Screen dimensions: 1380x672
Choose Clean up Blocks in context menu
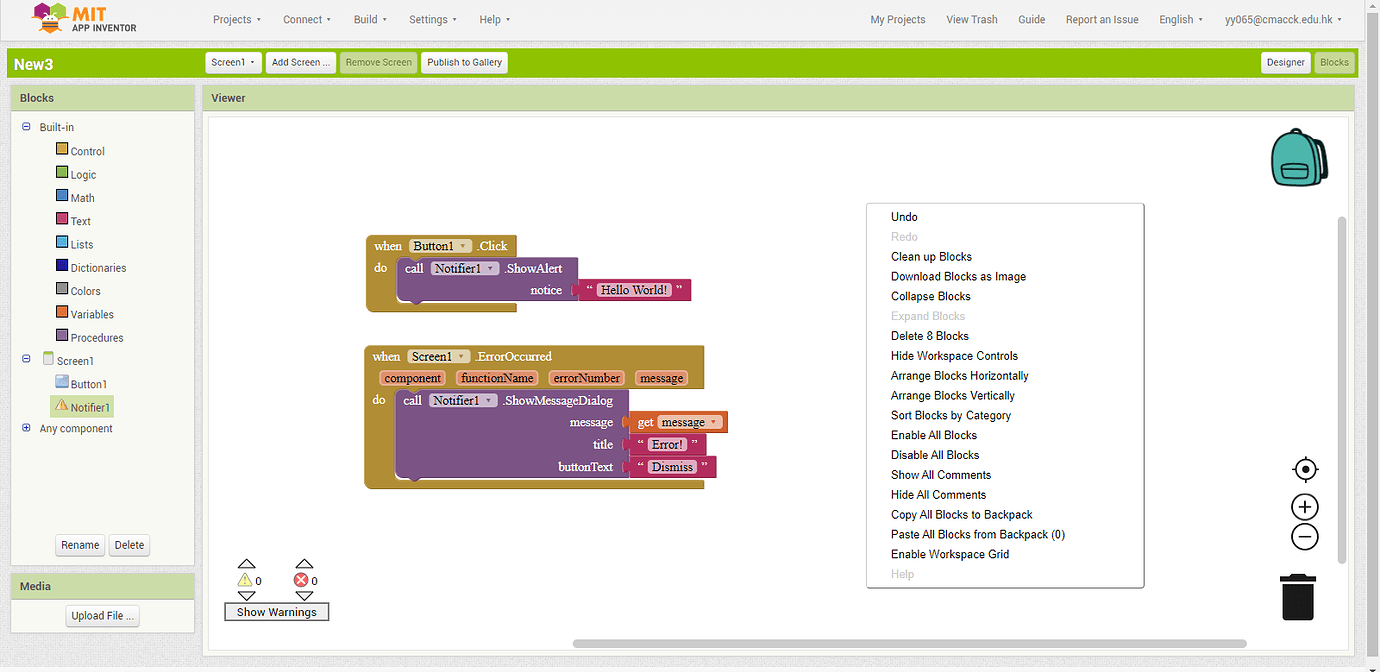[931, 256]
